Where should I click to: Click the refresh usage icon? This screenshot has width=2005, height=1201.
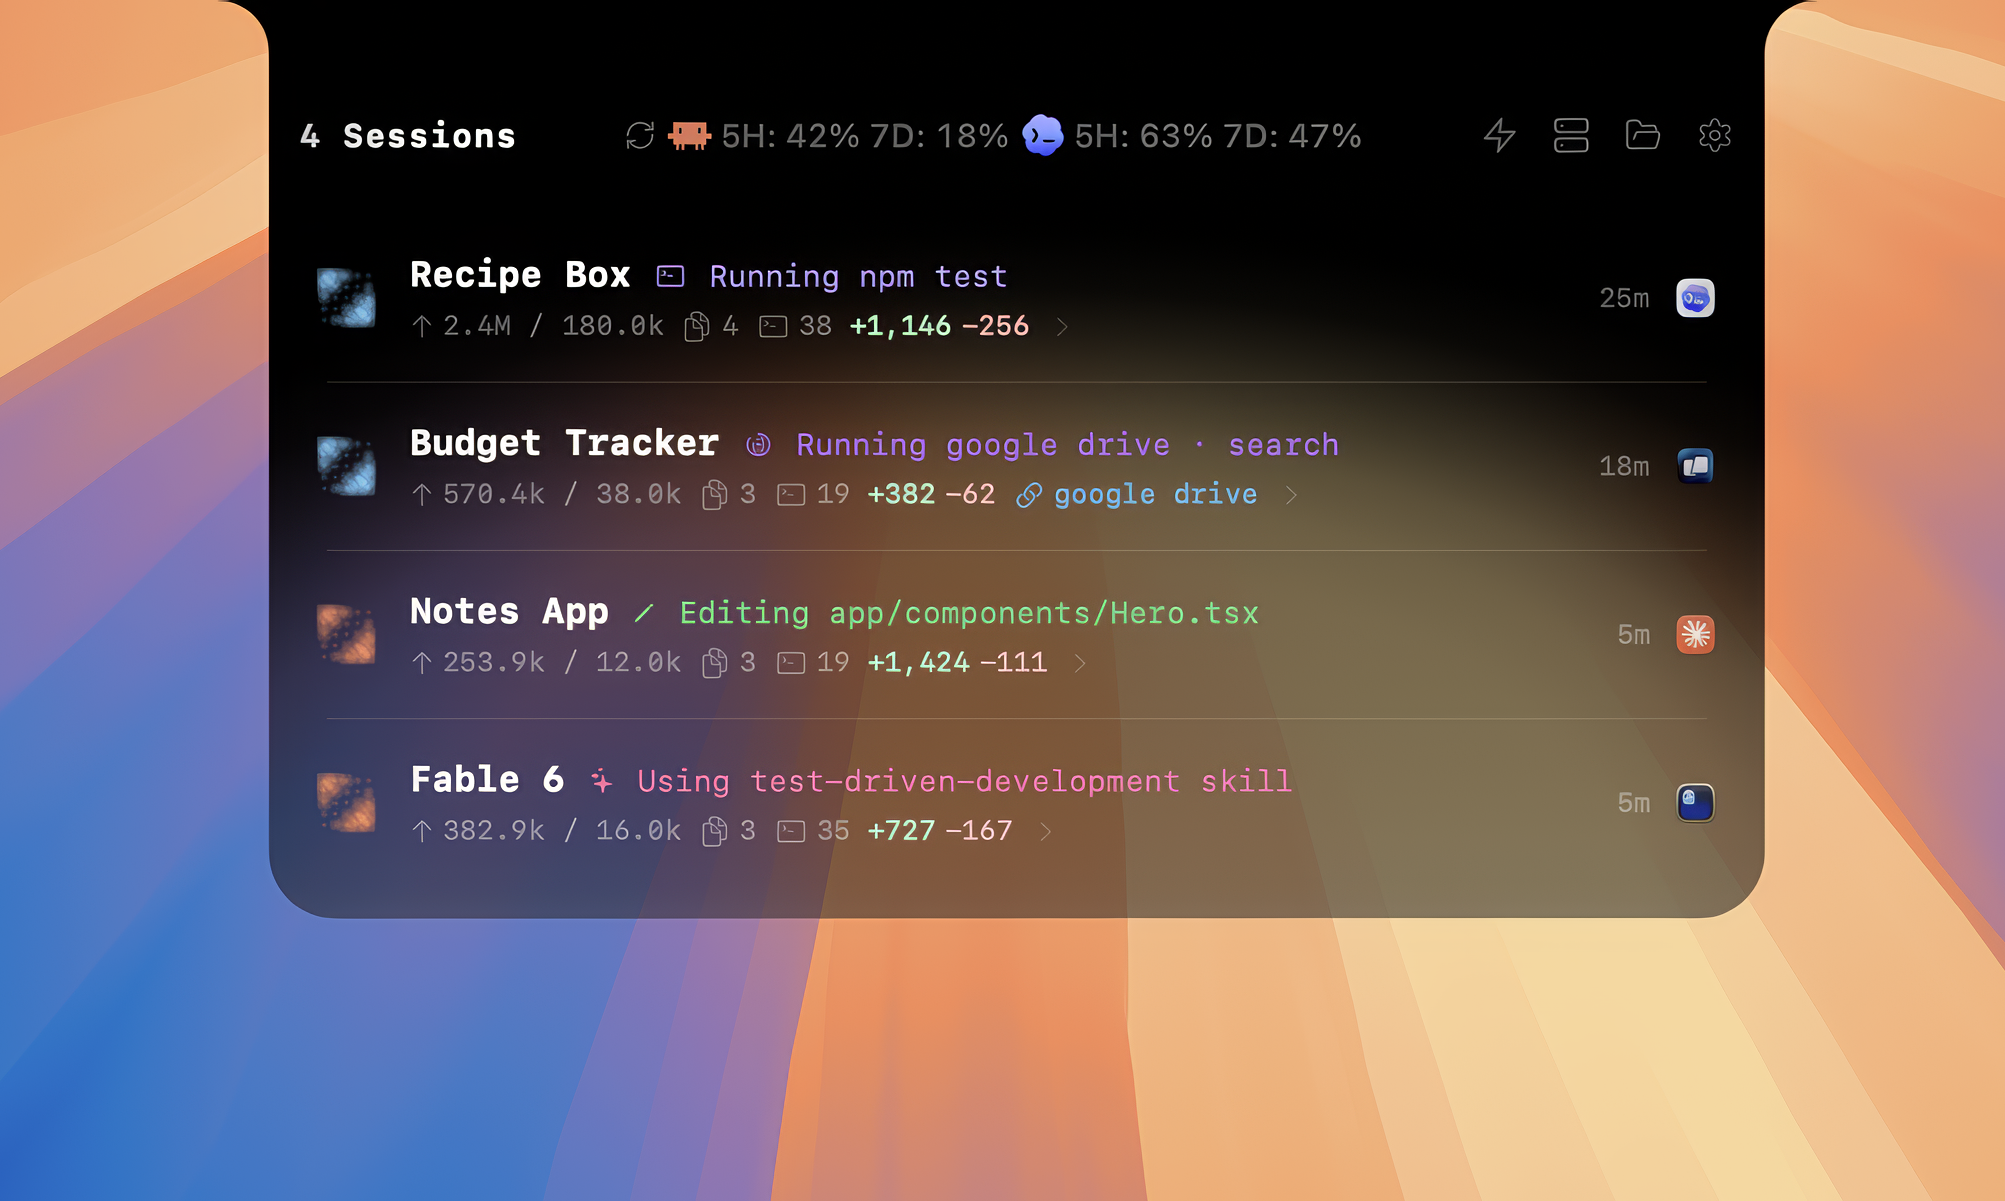(640, 135)
